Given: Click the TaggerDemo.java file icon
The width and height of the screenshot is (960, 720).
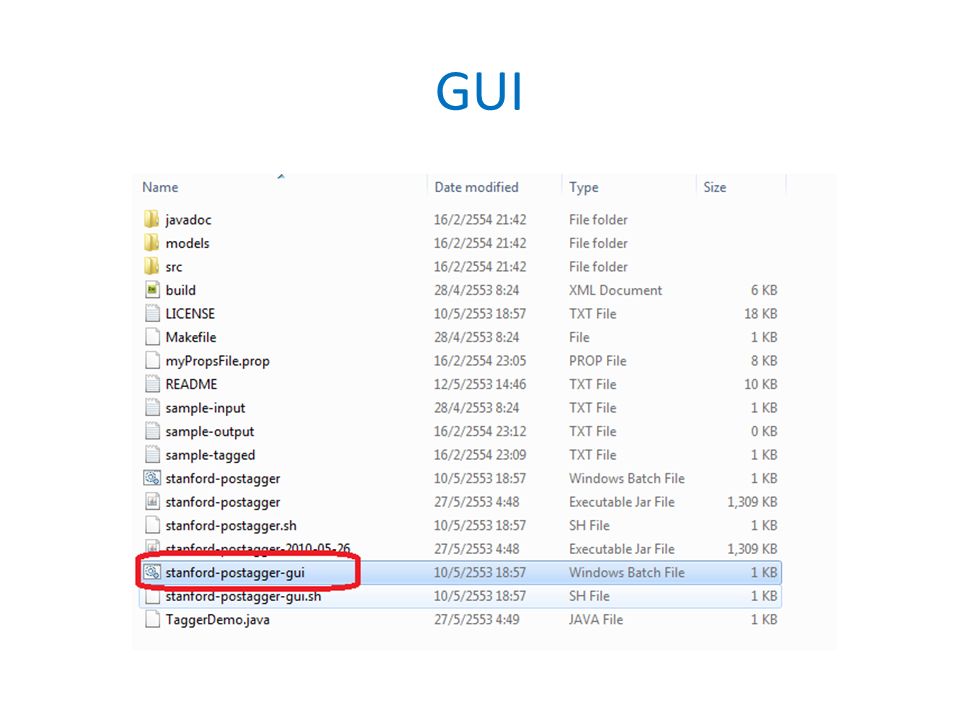Looking at the screenshot, I should pos(152,620).
